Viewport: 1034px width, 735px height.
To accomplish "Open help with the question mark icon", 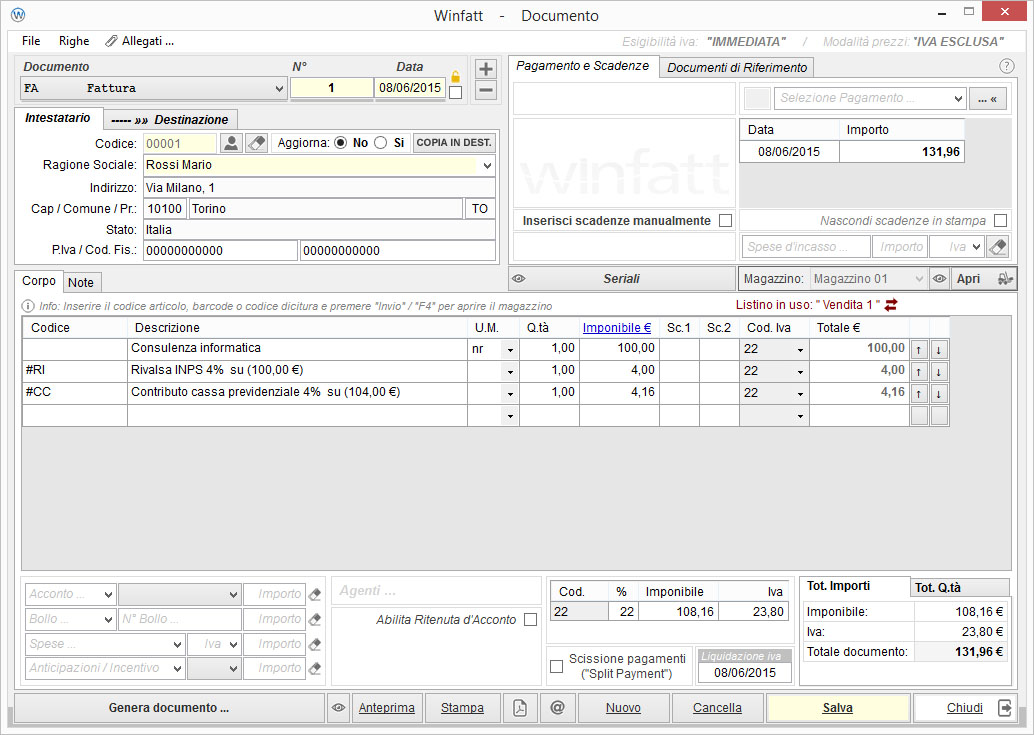I will [x=1006, y=66].
